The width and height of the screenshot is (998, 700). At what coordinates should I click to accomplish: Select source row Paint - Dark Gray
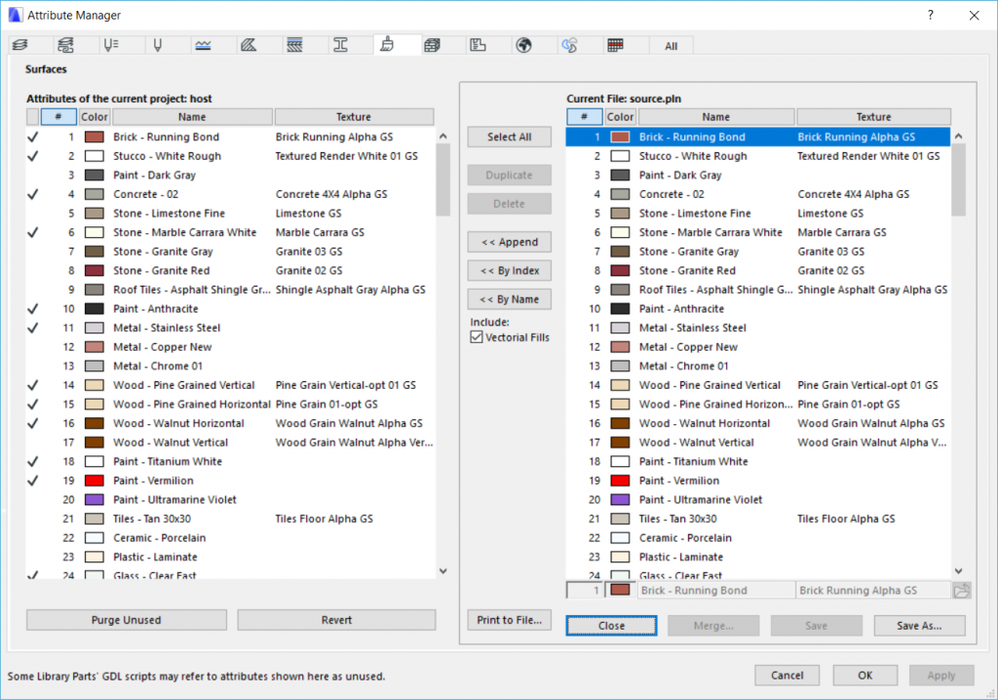coord(758,175)
